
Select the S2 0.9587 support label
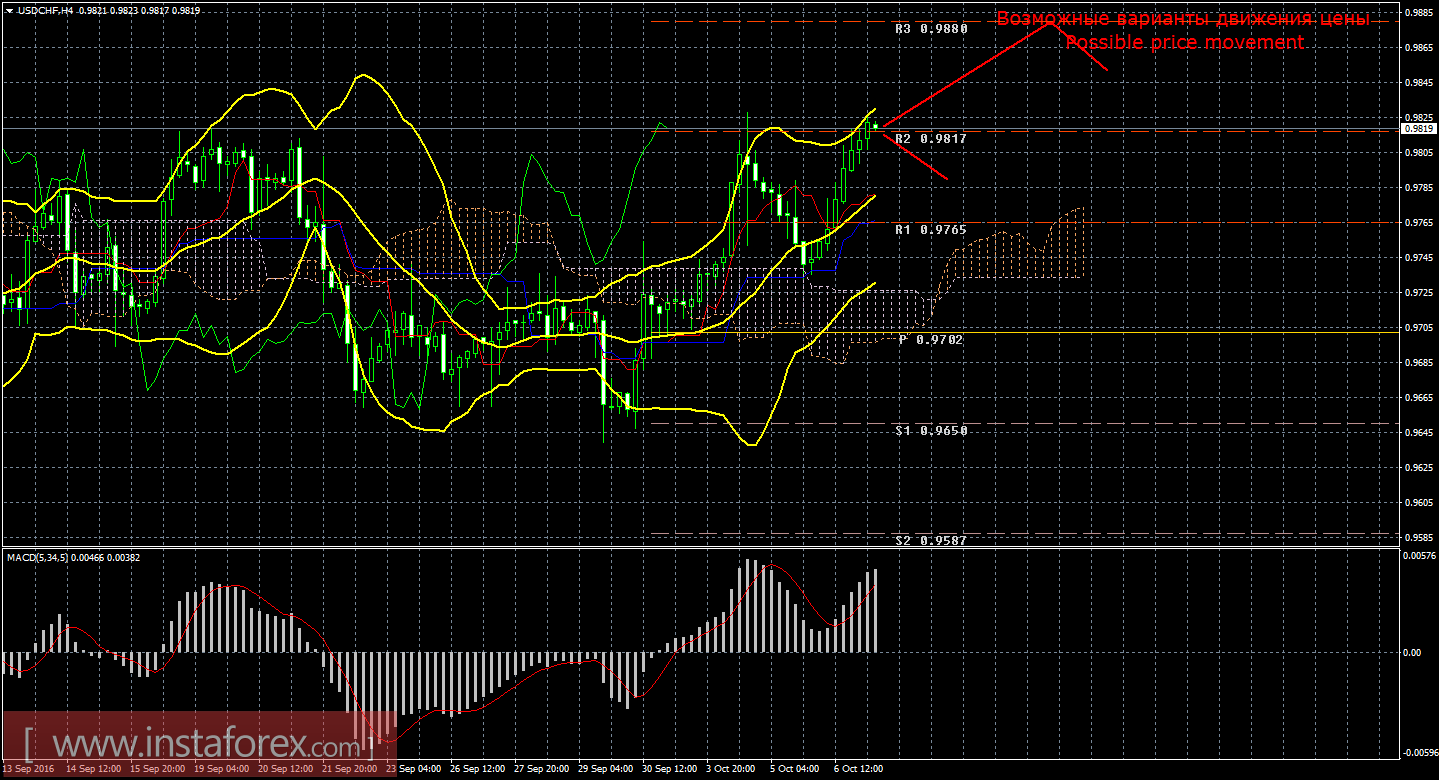coord(930,540)
